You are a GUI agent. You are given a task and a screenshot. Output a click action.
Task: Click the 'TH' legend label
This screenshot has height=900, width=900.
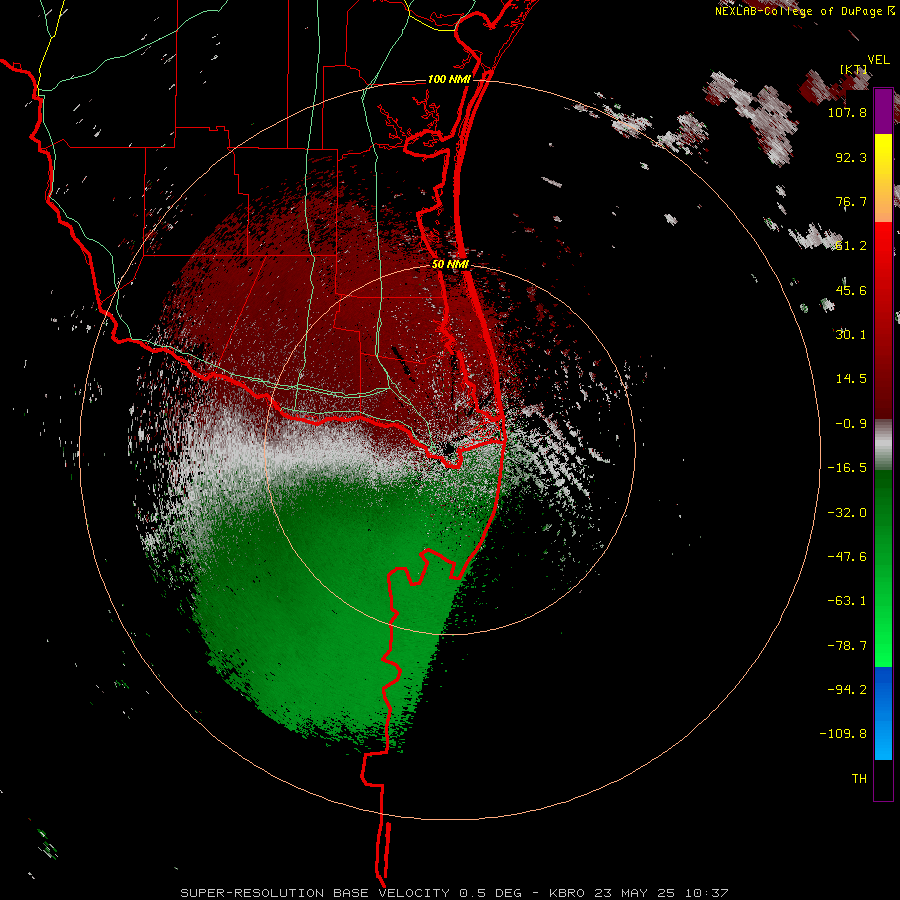859,779
